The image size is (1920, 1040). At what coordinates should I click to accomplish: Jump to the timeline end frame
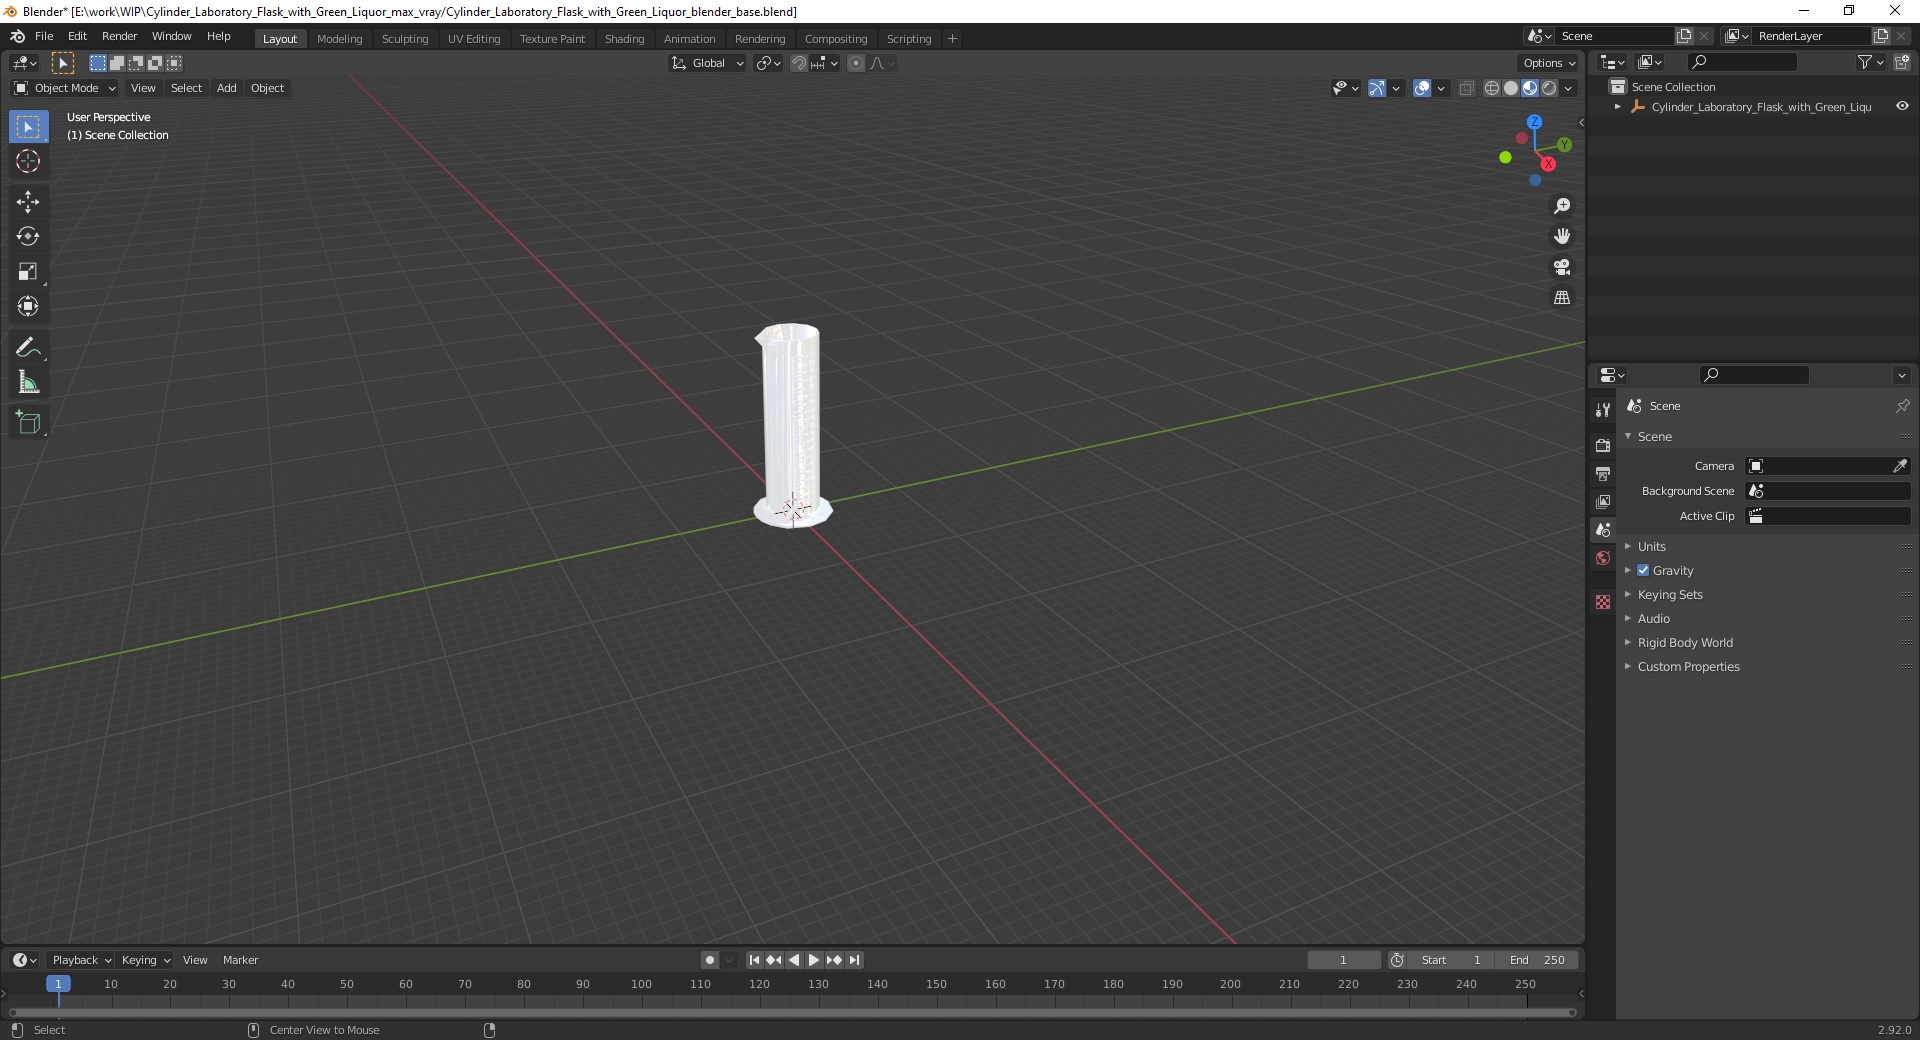point(854,960)
